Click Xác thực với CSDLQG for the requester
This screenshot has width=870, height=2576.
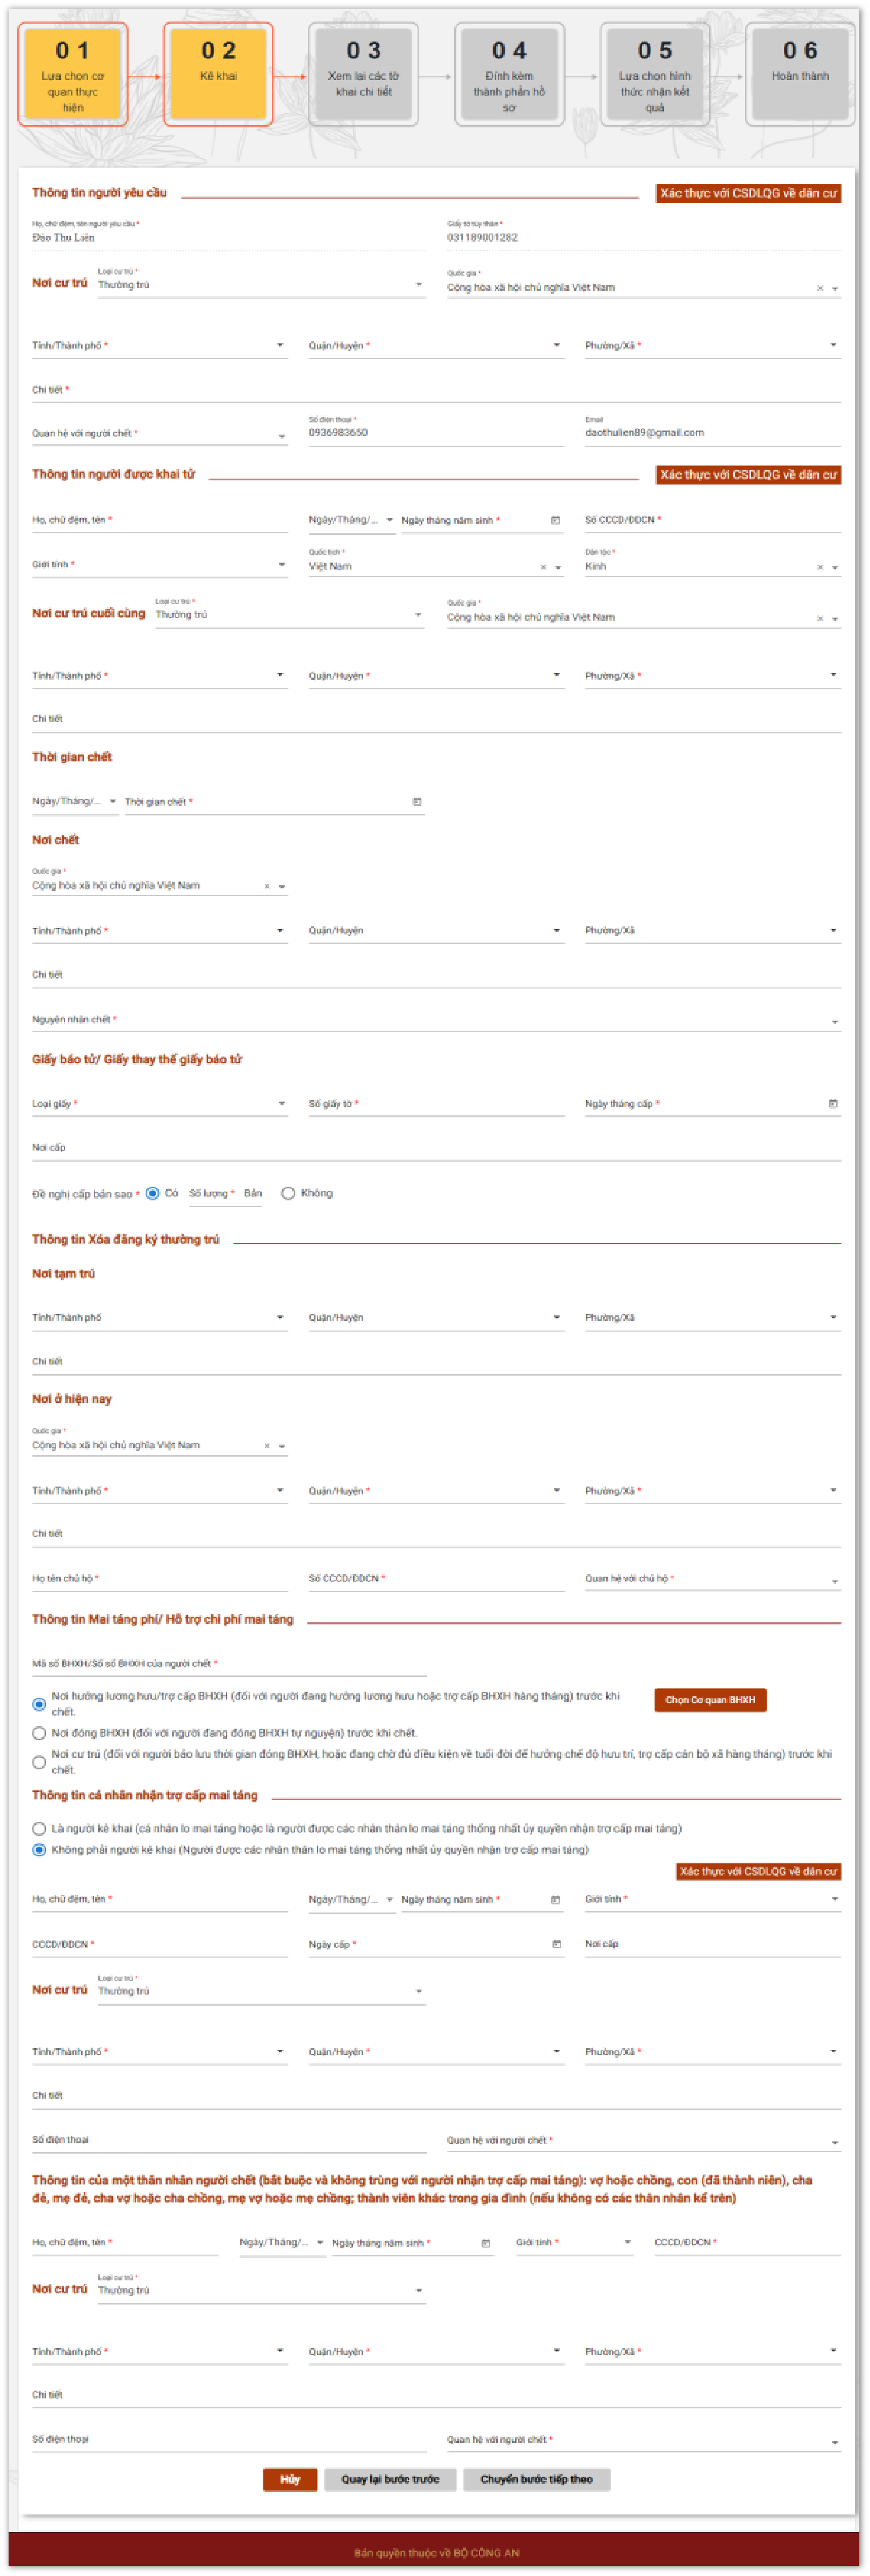pyautogui.click(x=748, y=194)
